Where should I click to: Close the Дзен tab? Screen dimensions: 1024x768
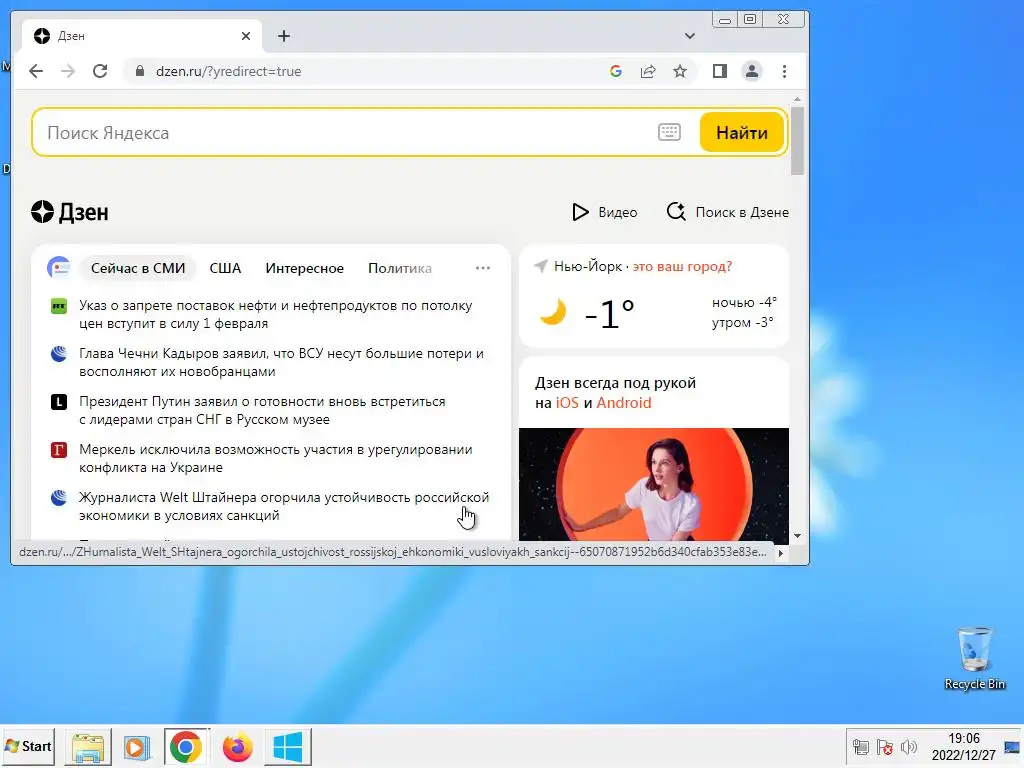coord(246,36)
